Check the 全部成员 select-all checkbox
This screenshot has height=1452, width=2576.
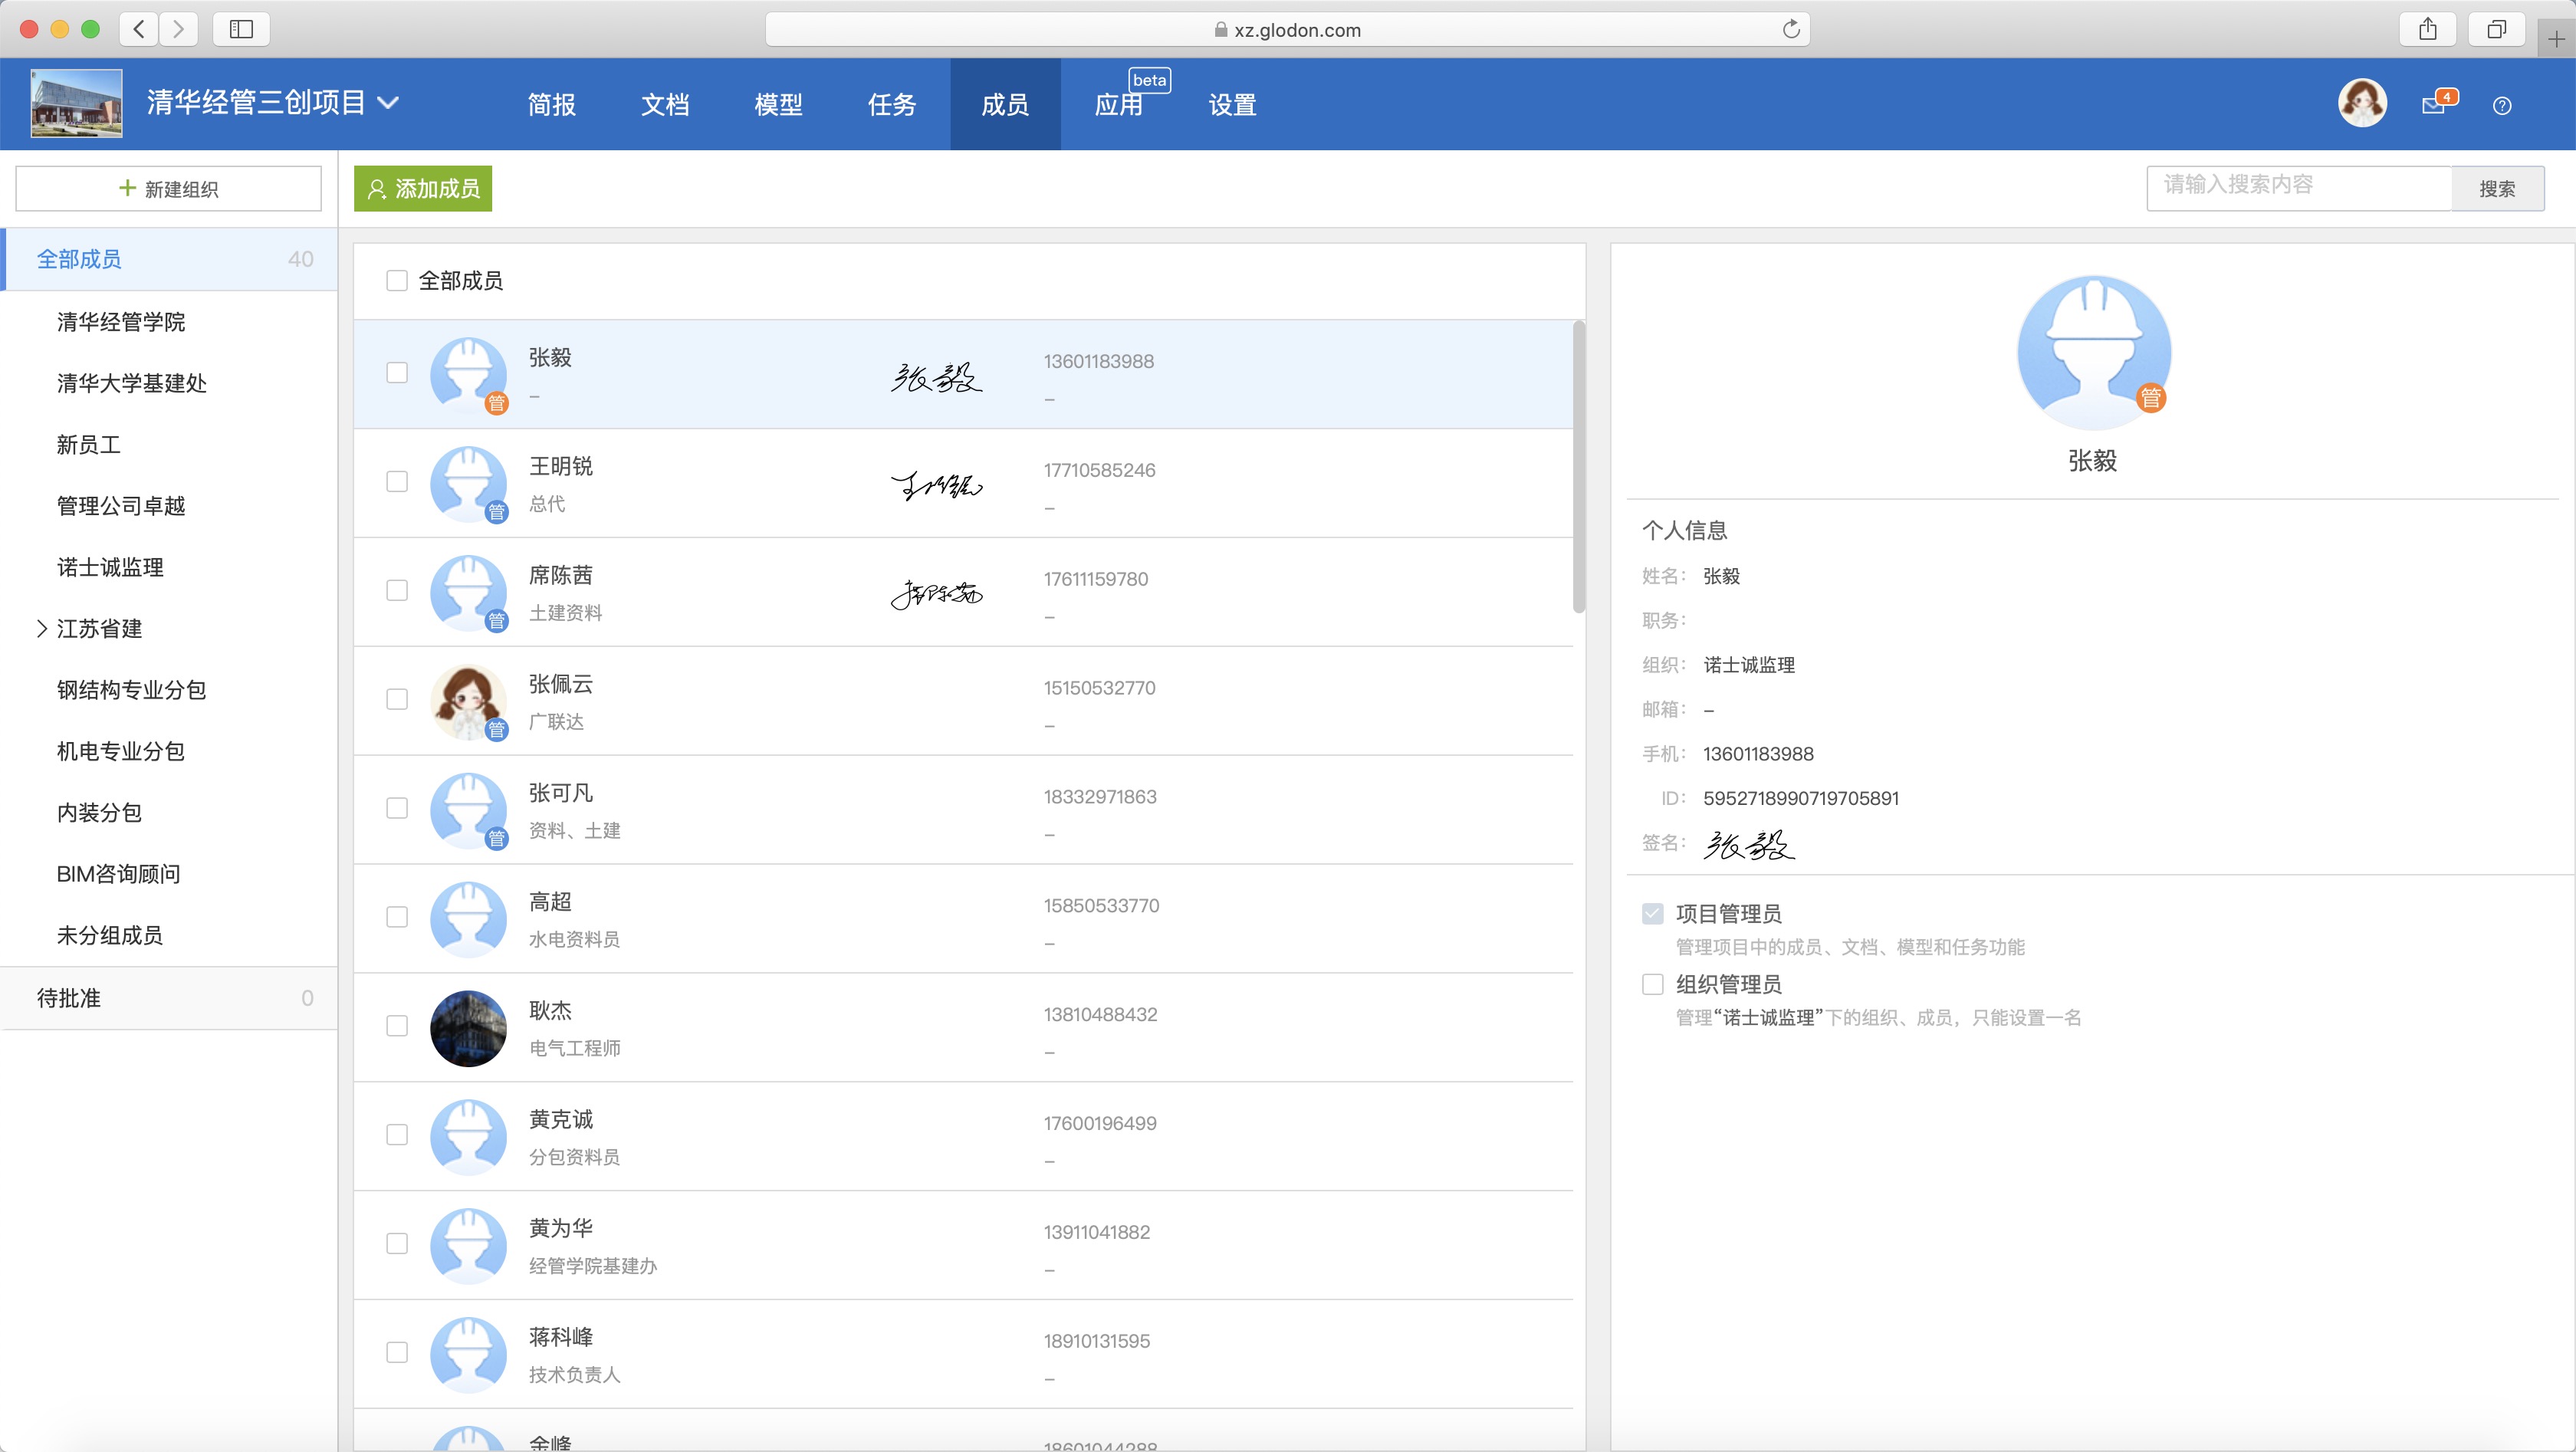(x=396, y=281)
